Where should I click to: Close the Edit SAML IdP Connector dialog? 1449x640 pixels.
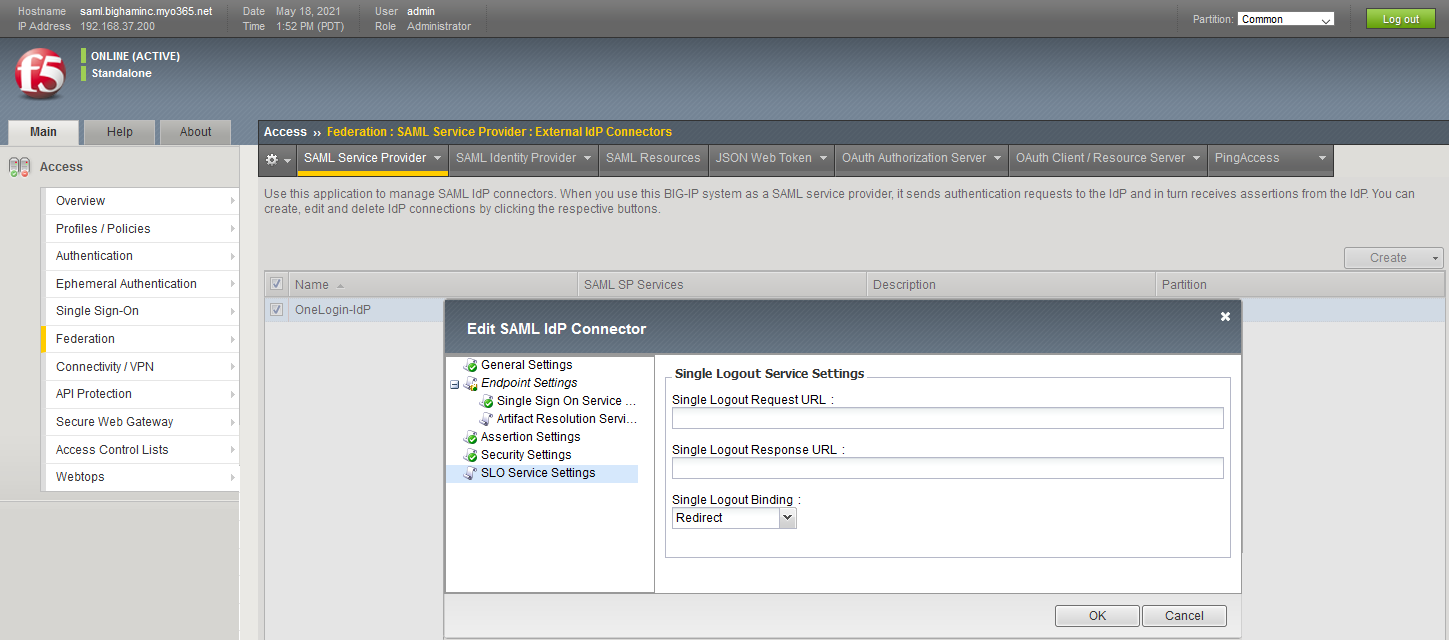click(1225, 317)
